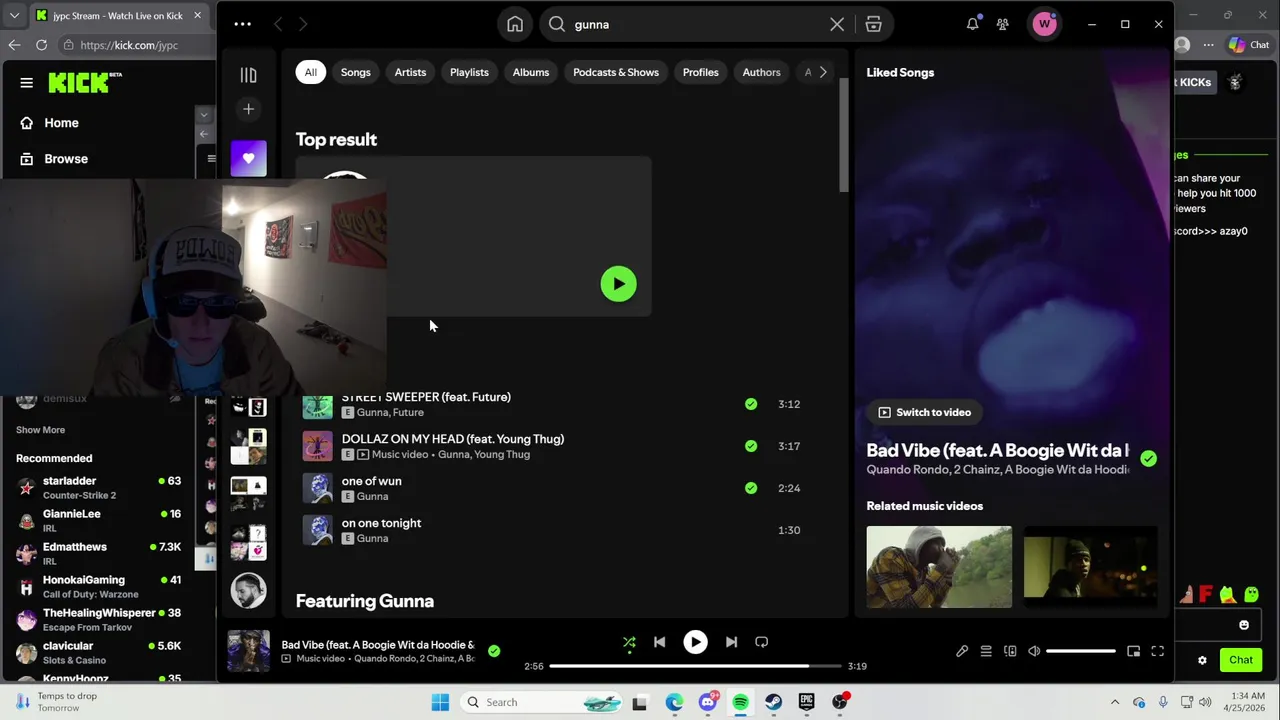Open OBS Studio from the taskbar
Viewport: 1280px width, 720px height.
(x=839, y=702)
